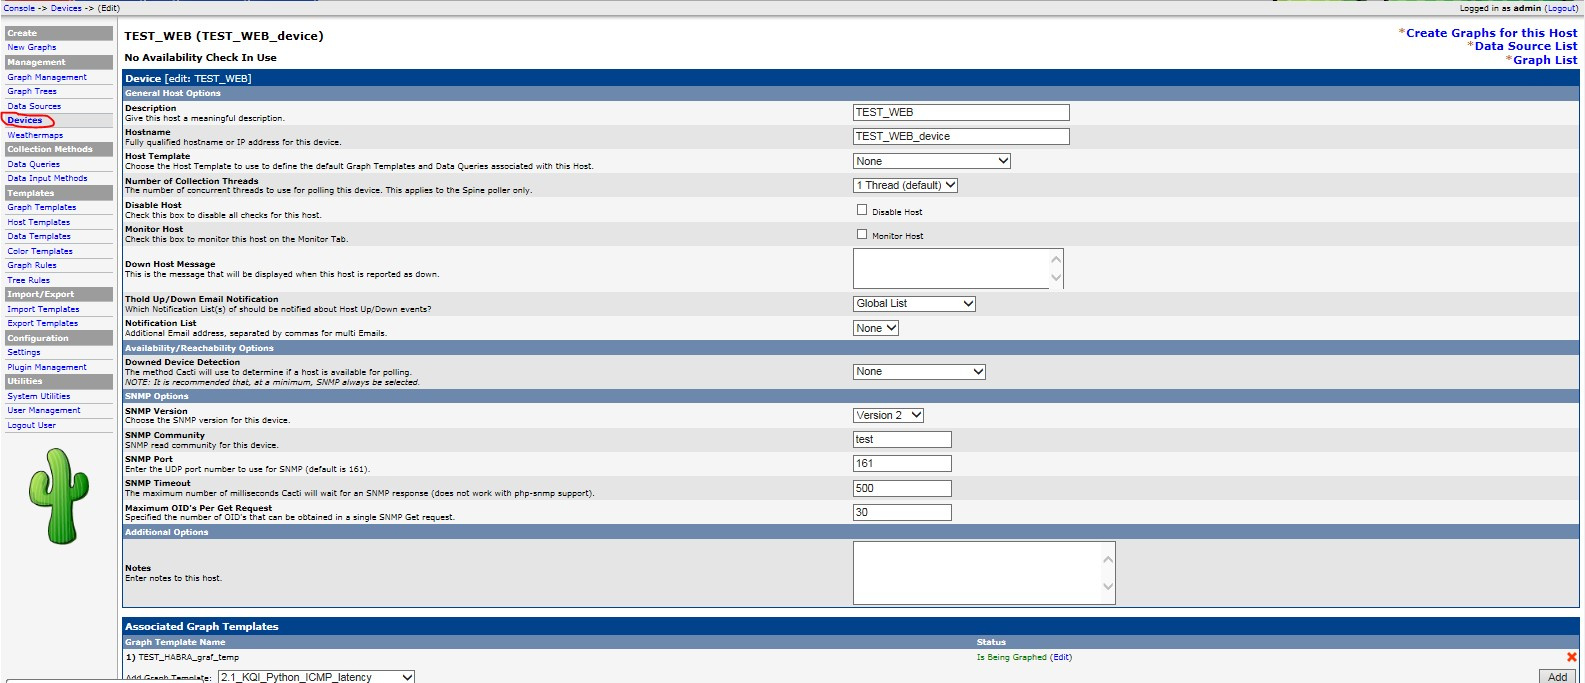Click Console breadcrumb link
Image resolution: width=1585 pixels, height=683 pixels.
[x=19, y=8]
